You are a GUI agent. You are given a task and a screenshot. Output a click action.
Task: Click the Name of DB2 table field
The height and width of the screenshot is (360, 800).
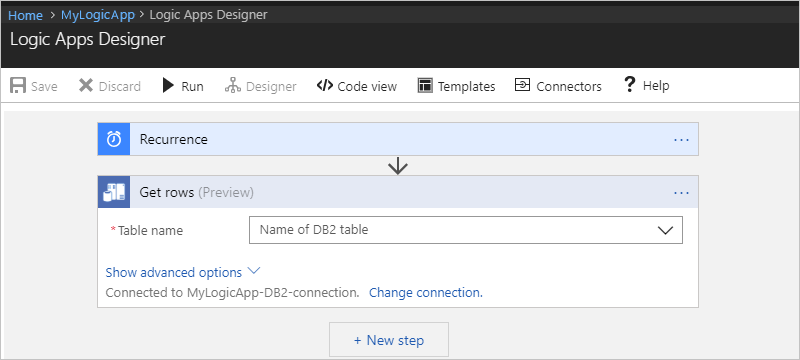click(x=465, y=230)
